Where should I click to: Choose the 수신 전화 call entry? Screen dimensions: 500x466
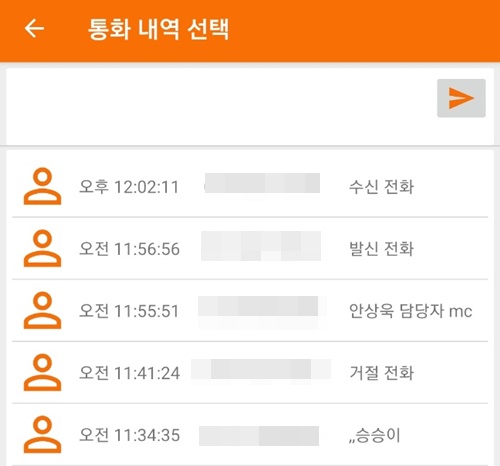[x=250, y=186]
